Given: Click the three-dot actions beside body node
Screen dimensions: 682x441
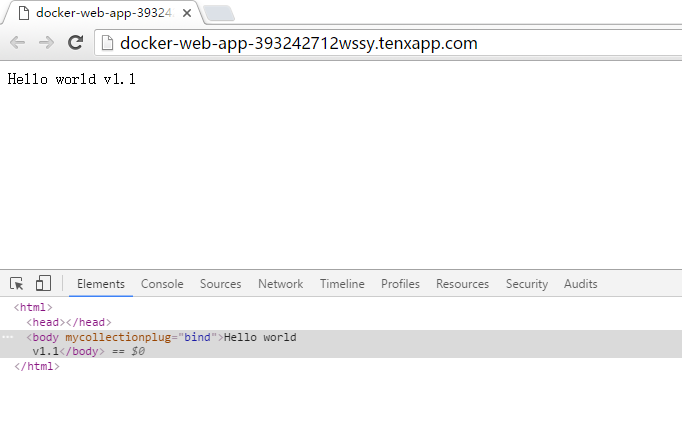Looking at the screenshot, I should coord(7,338).
